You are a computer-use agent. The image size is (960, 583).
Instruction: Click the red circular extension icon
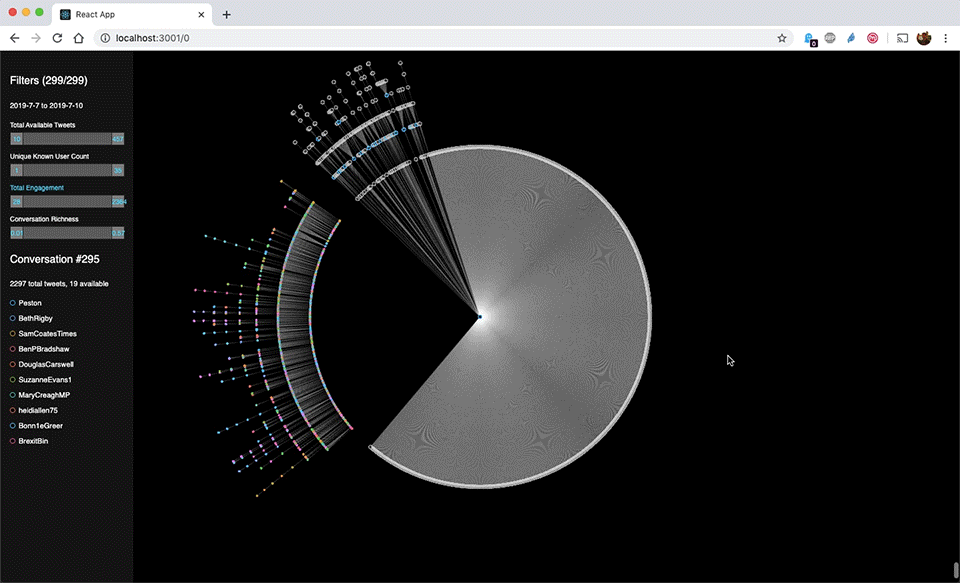click(x=874, y=37)
